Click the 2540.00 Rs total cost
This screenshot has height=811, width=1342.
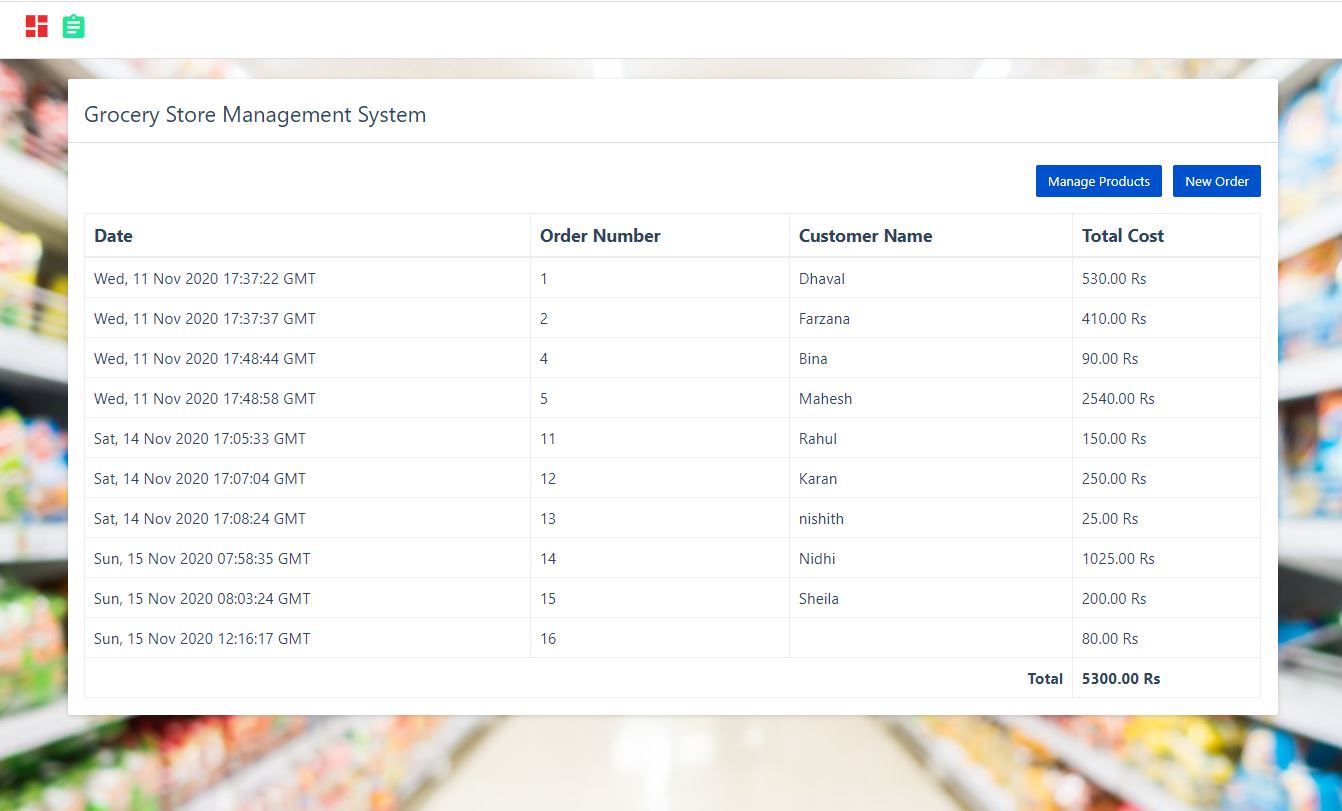(1118, 399)
